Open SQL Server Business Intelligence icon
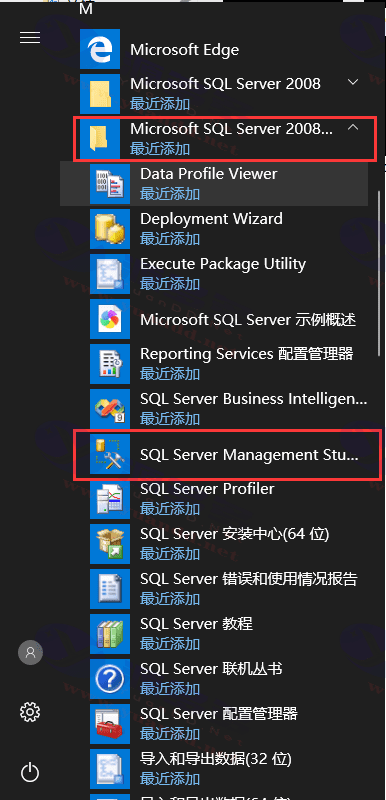 point(110,409)
